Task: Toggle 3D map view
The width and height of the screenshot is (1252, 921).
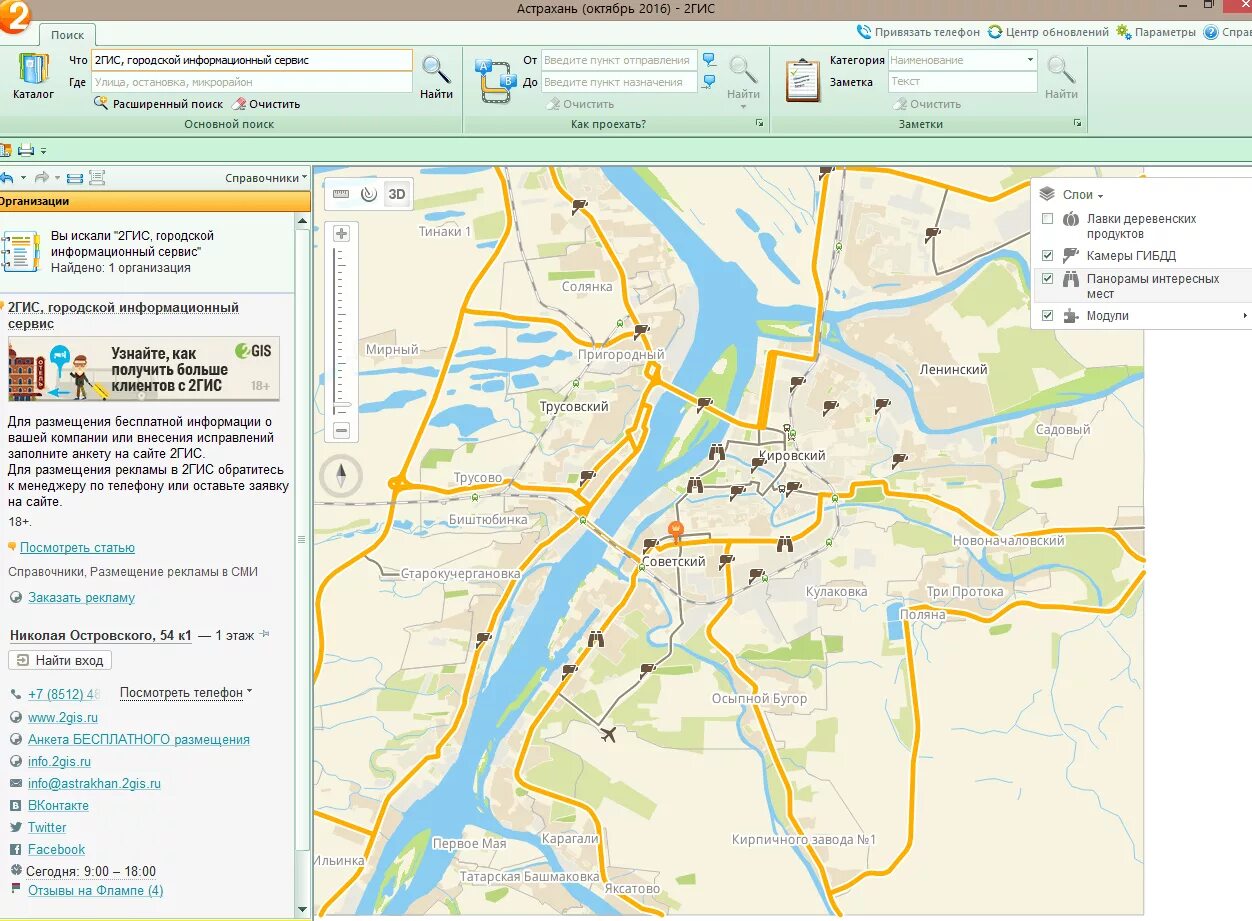Action: pyautogui.click(x=397, y=194)
